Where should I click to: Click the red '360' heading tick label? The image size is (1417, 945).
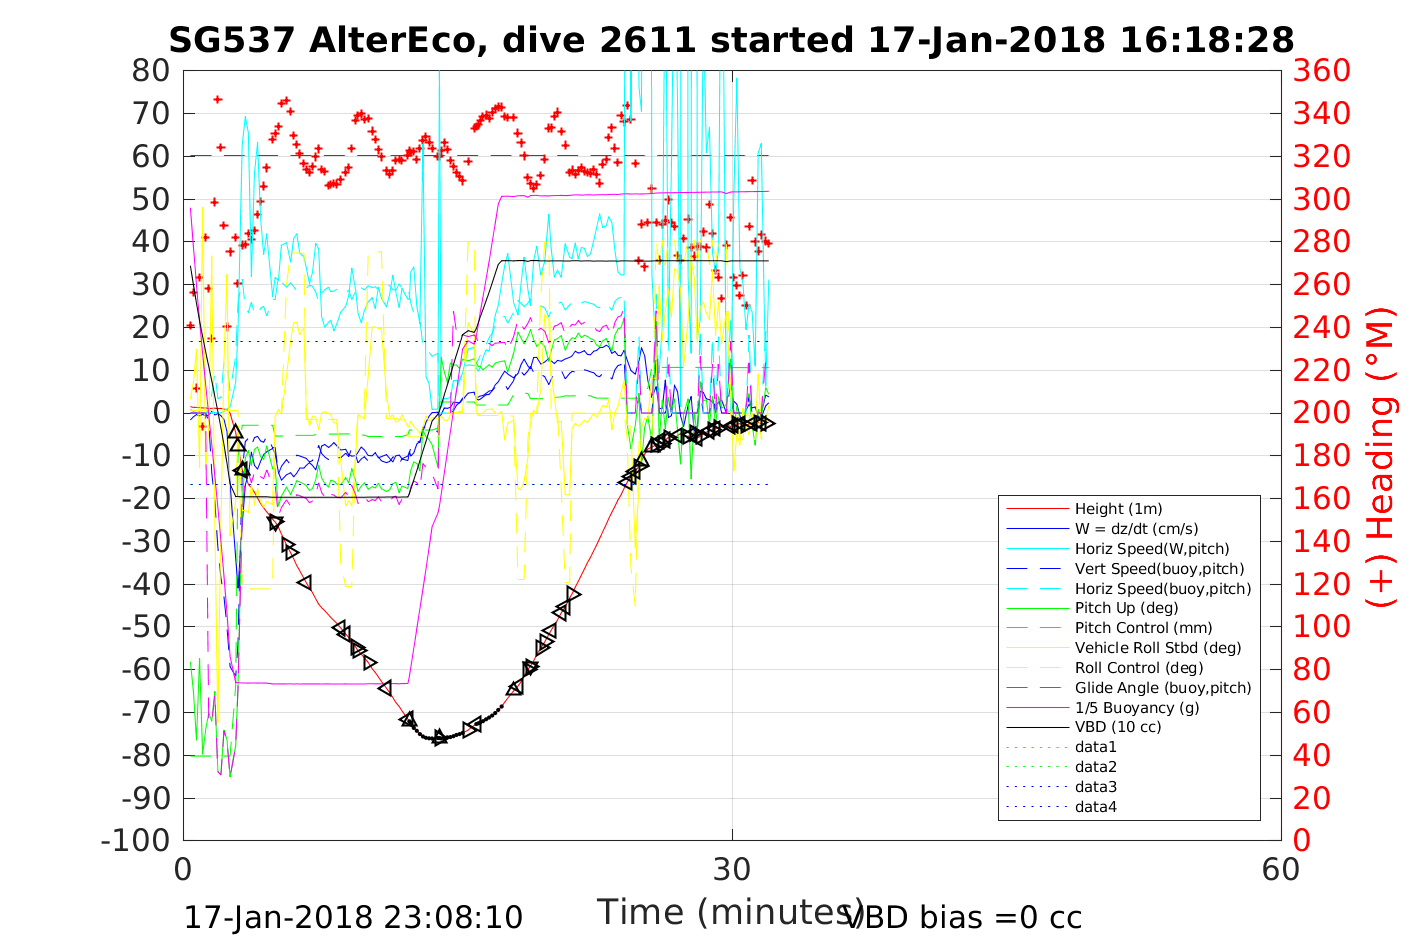pyautogui.click(x=1321, y=71)
